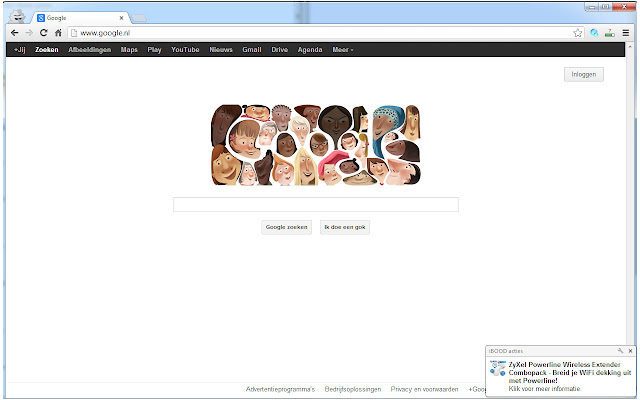Click the Google doodle with faces

(316, 145)
